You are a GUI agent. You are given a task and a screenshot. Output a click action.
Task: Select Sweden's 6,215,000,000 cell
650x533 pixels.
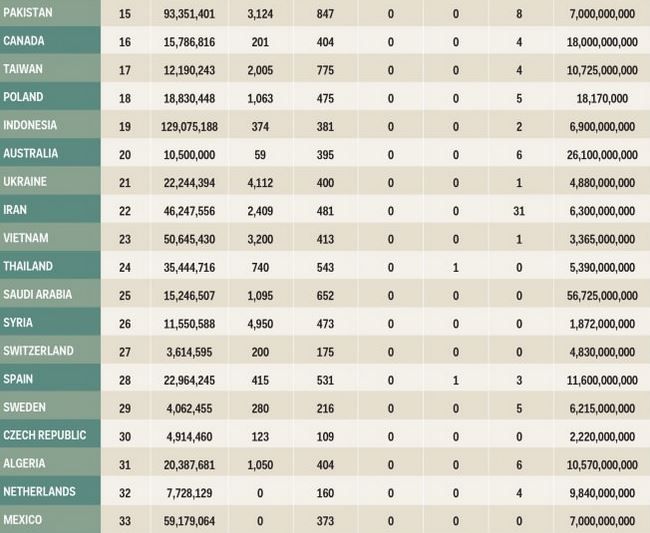(602, 409)
